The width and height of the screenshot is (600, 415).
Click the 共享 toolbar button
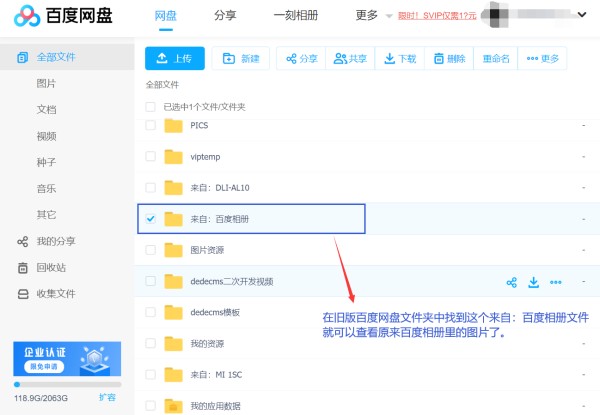coord(350,59)
